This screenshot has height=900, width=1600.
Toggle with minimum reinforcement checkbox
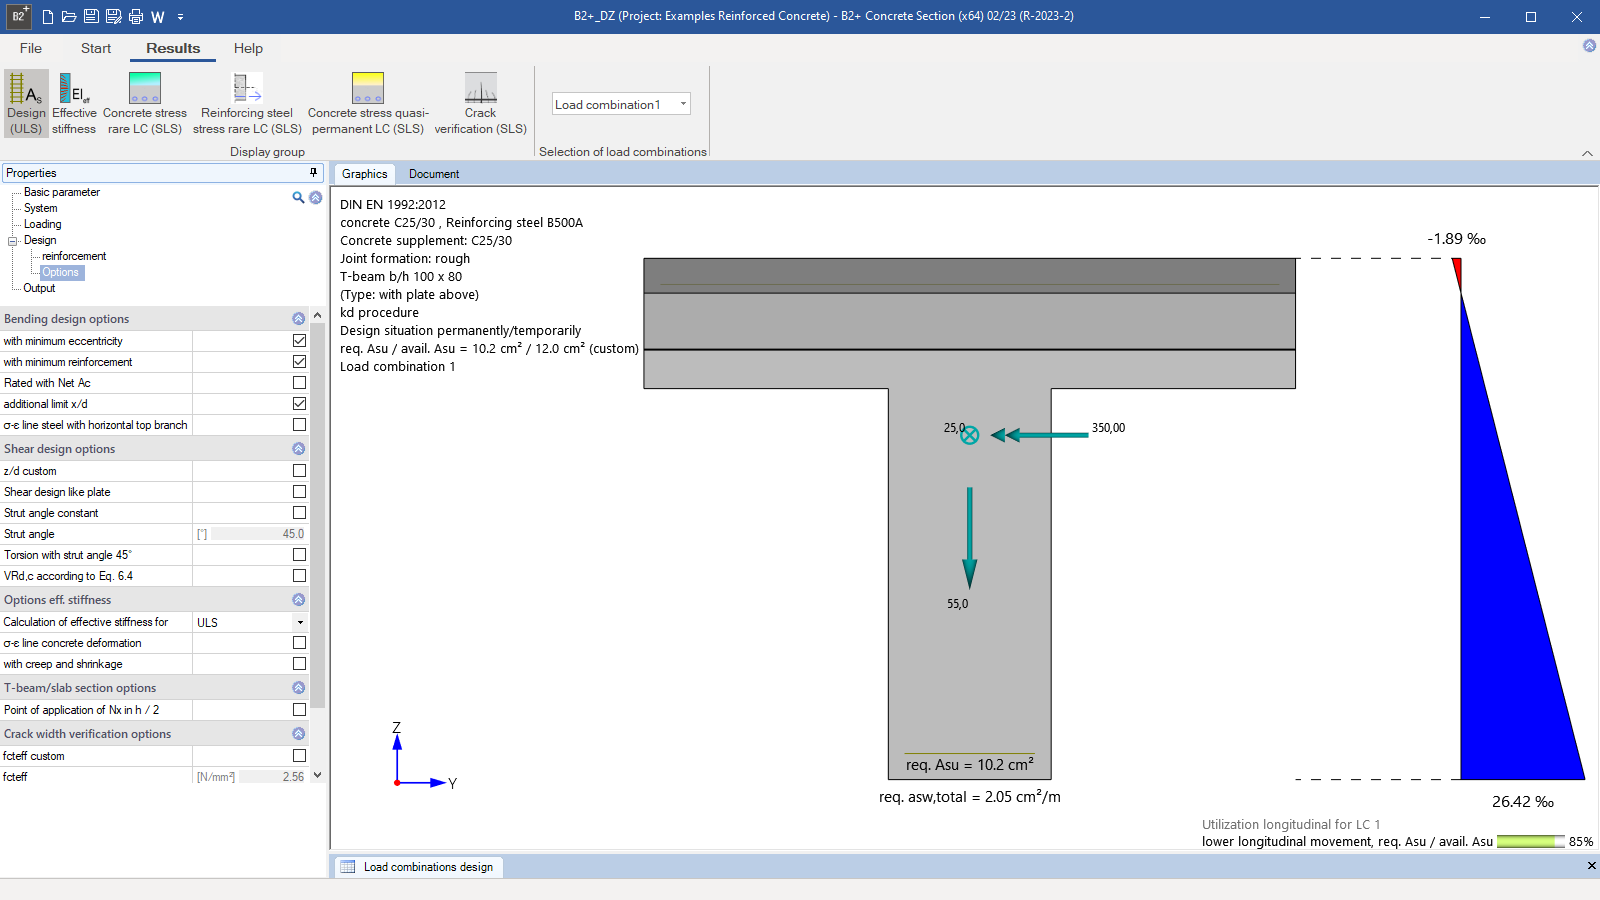tap(299, 362)
